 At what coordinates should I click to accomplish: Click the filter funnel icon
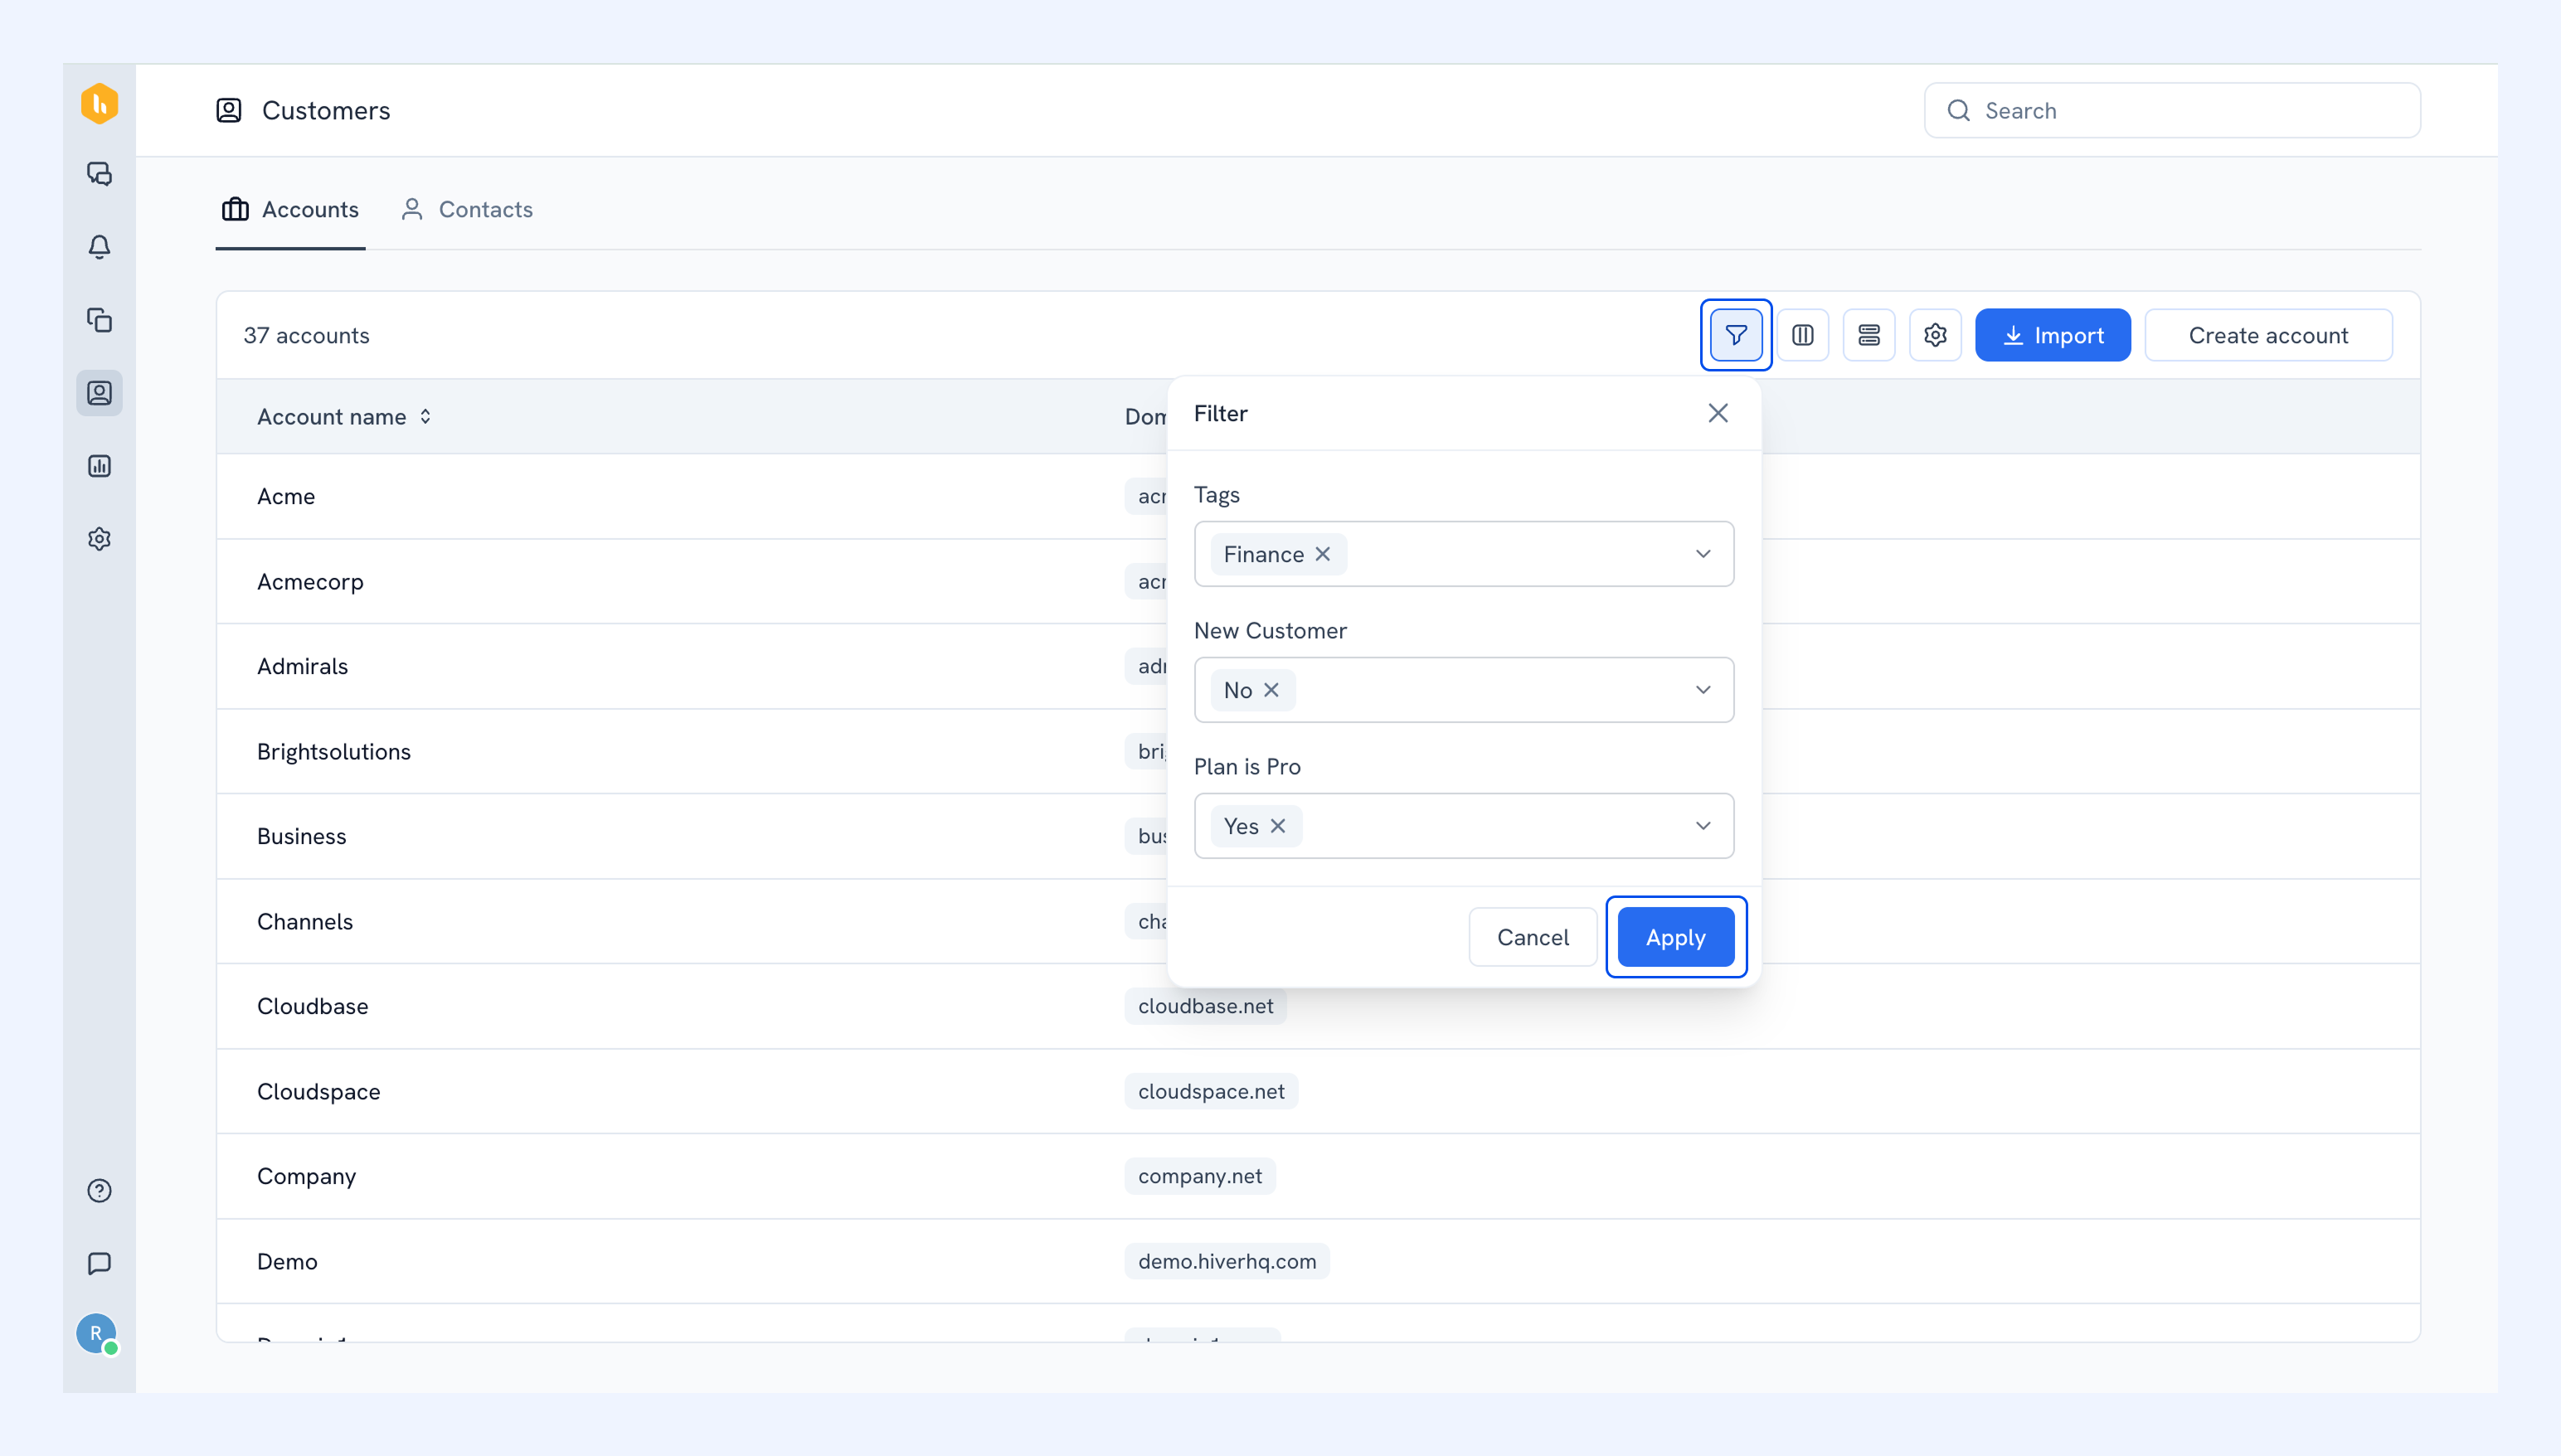(x=1736, y=335)
